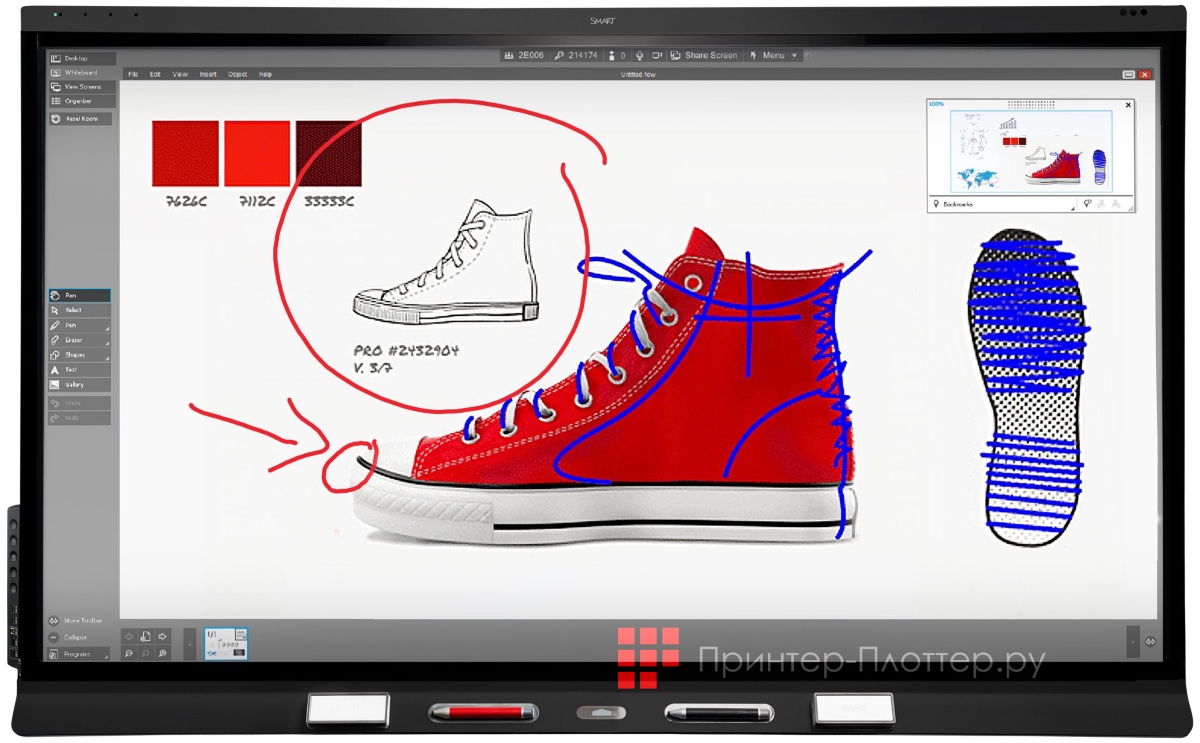Click the dark maroon 33333C swatch
This screenshot has height=743, width=1200.
click(x=329, y=154)
